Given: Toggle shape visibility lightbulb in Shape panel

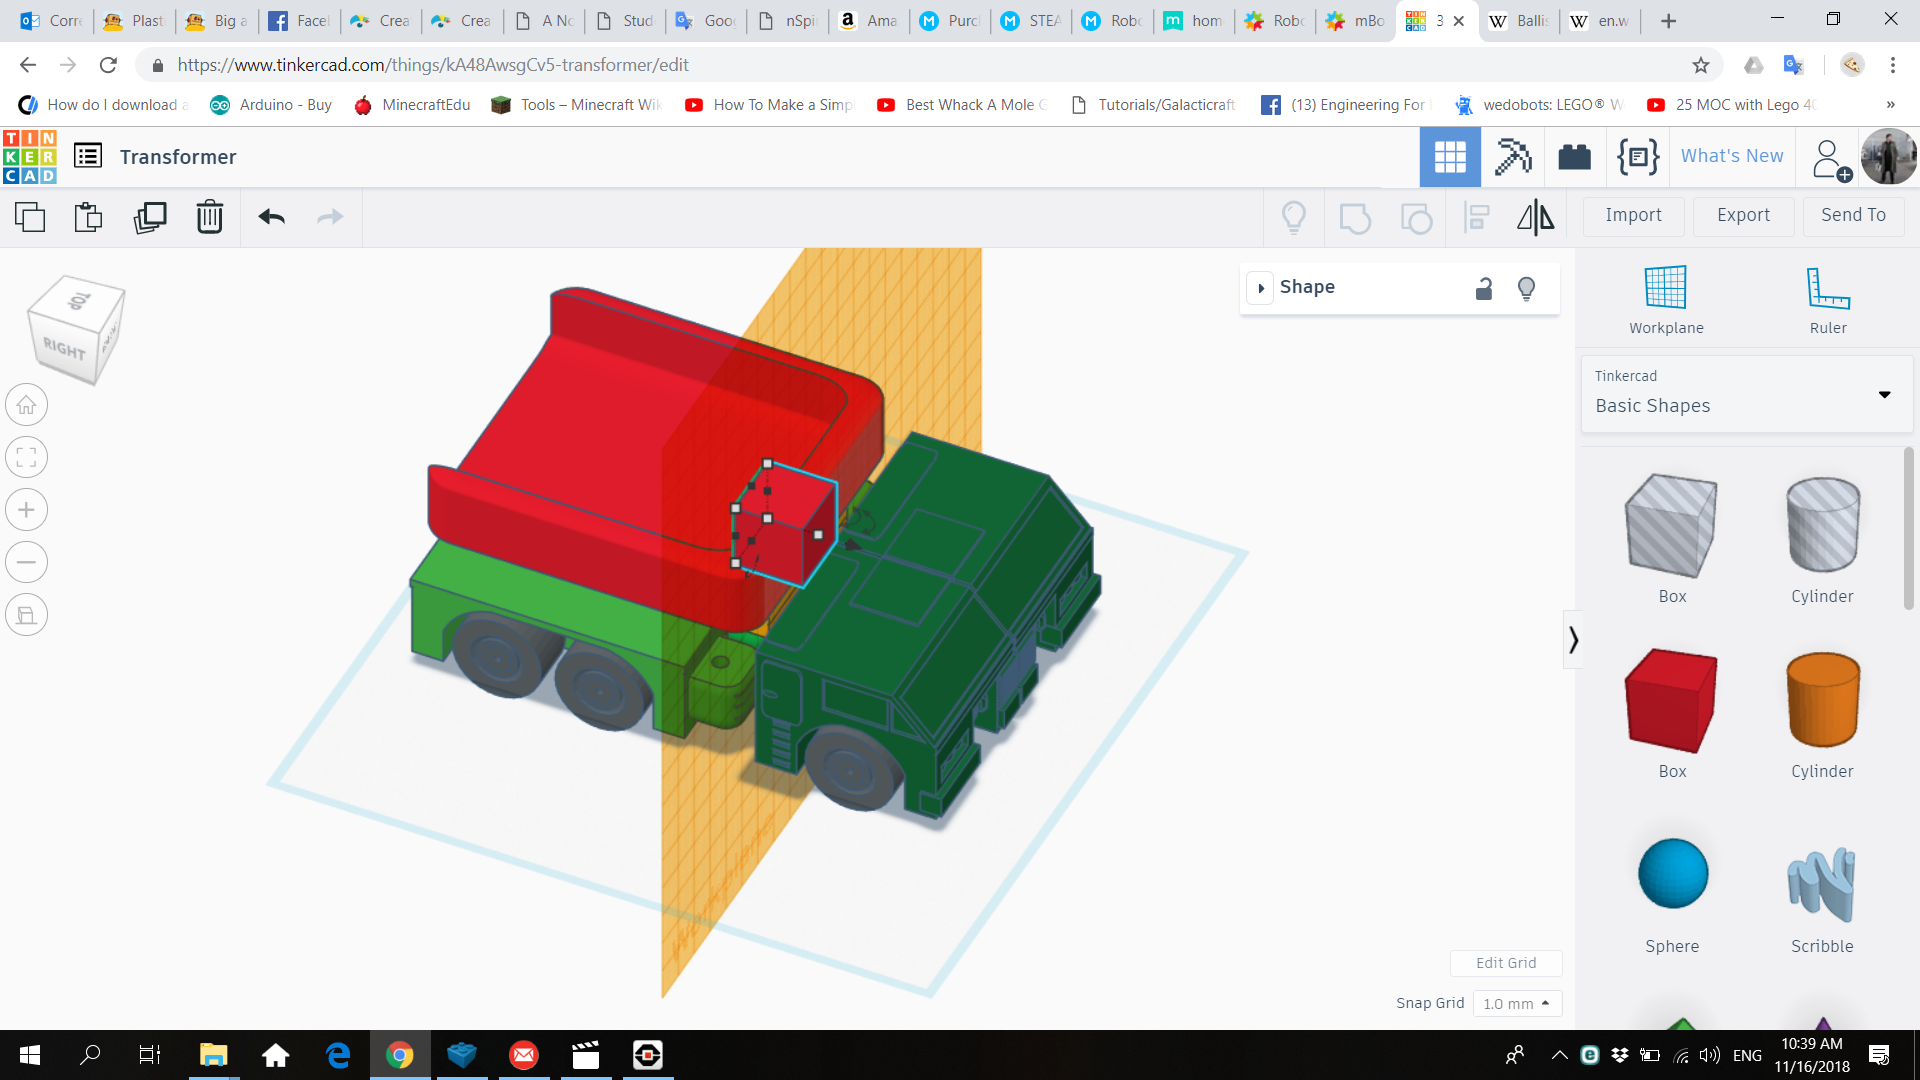Looking at the screenshot, I should click(1526, 289).
